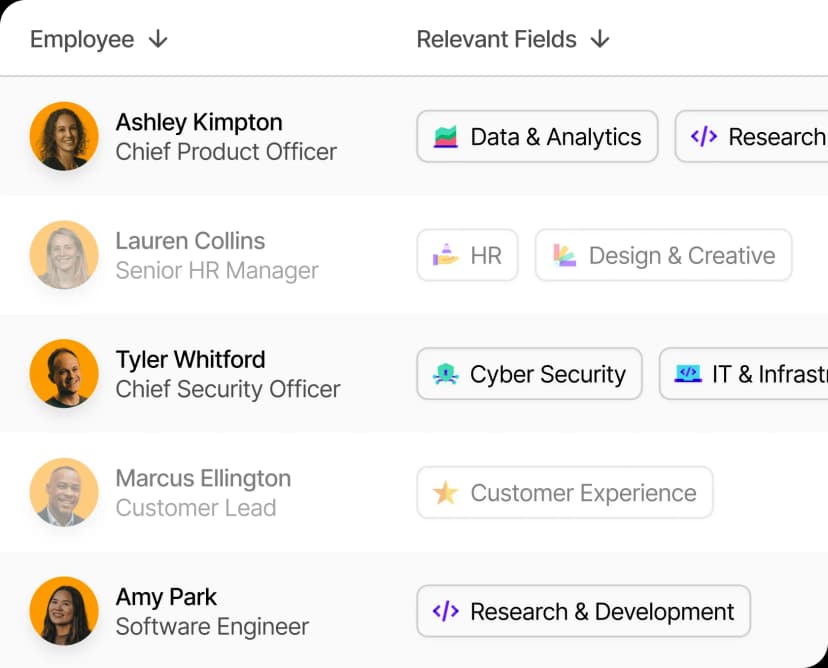Click the HR tag icon
Image resolution: width=828 pixels, height=668 pixels.
click(x=445, y=256)
